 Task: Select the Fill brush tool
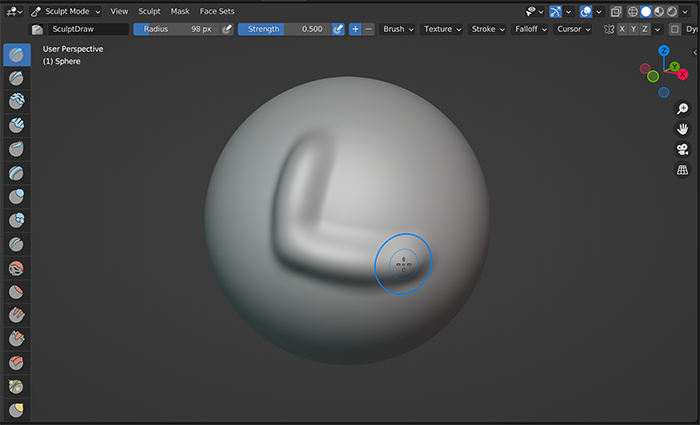17,316
